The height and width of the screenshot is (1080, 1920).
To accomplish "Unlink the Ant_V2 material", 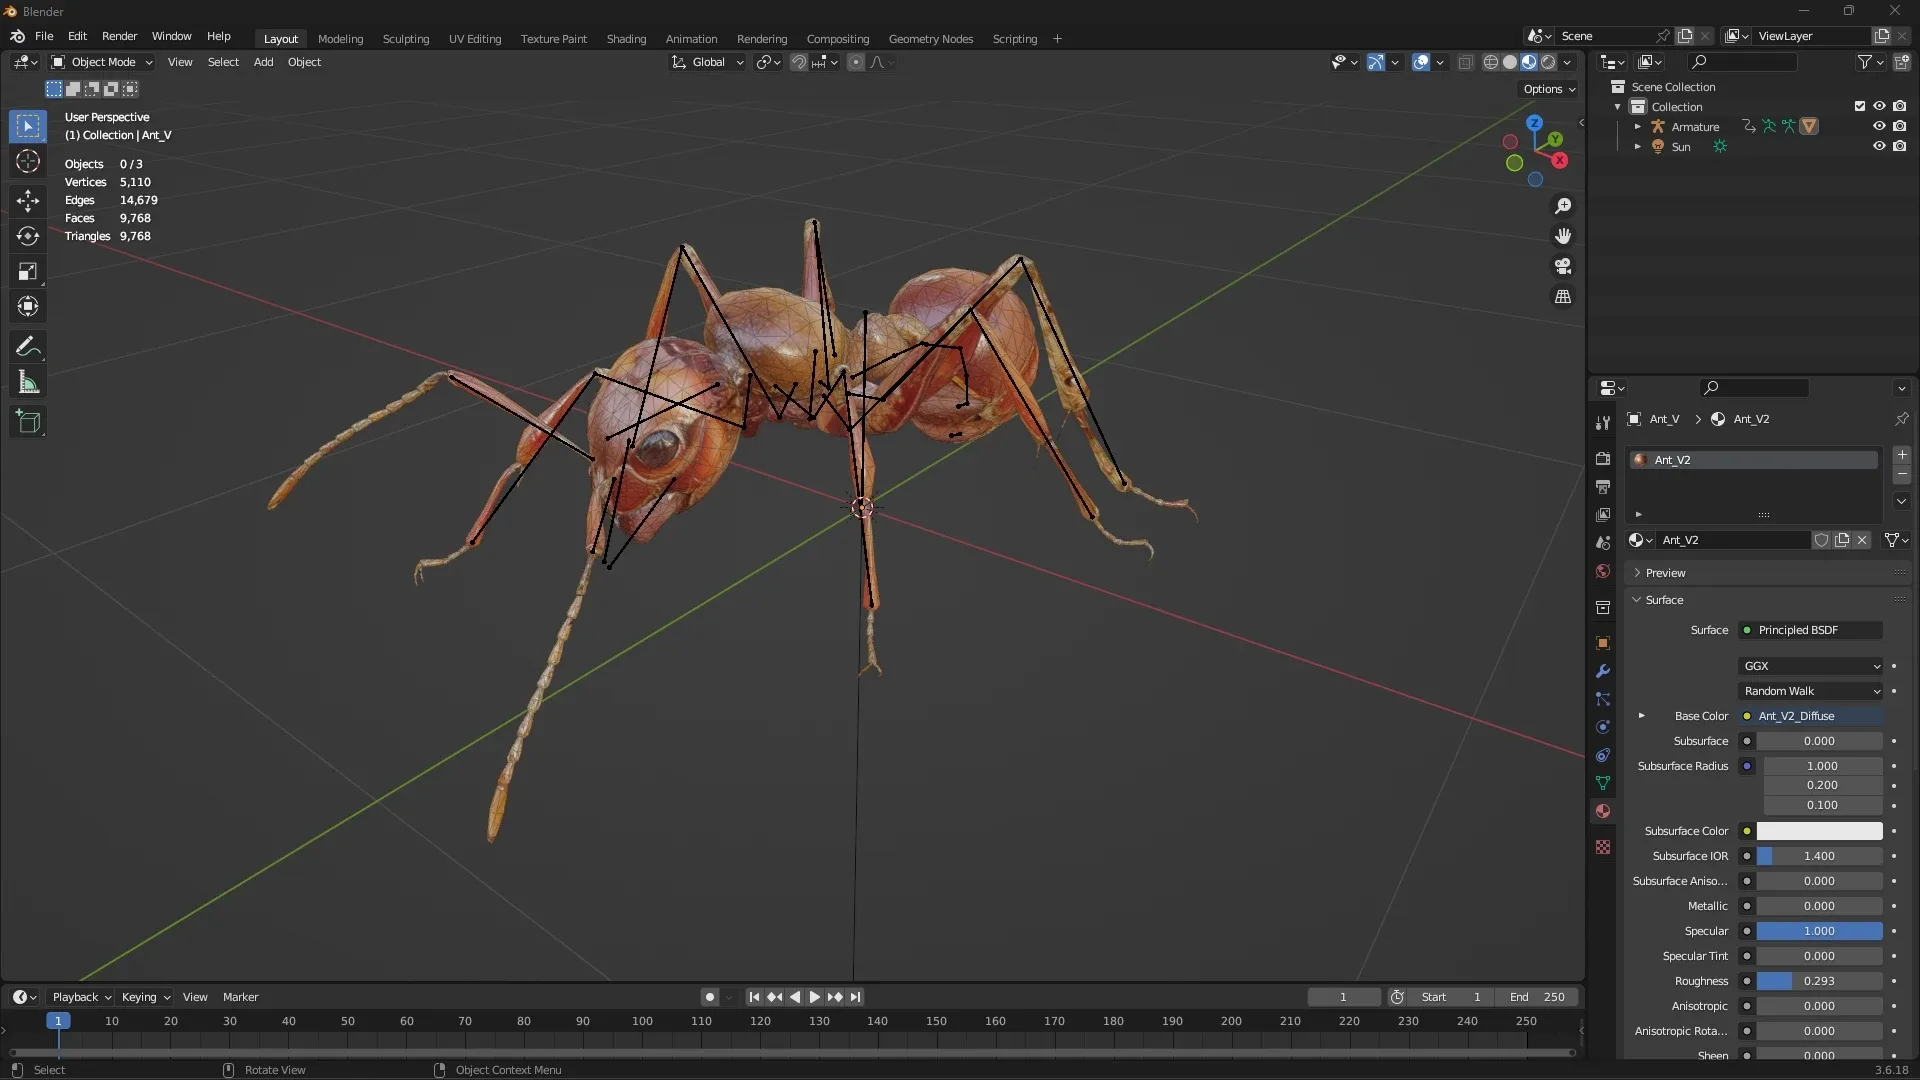I will (x=1862, y=540).
